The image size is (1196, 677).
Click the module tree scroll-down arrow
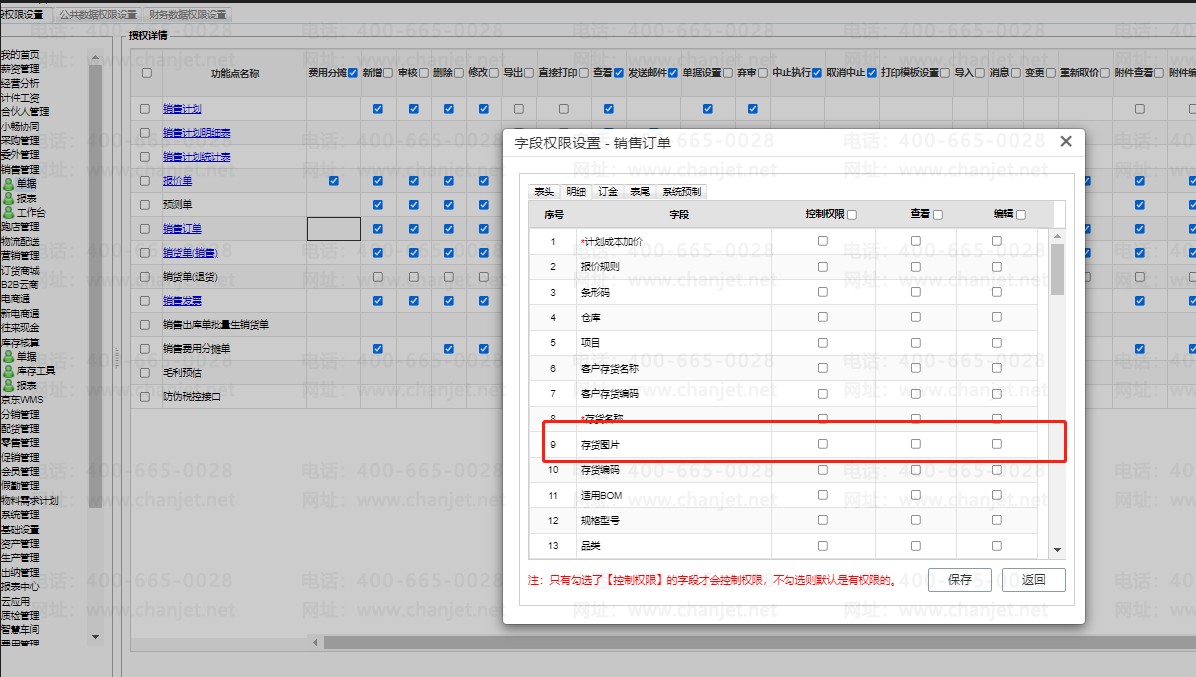coord(95,637)
